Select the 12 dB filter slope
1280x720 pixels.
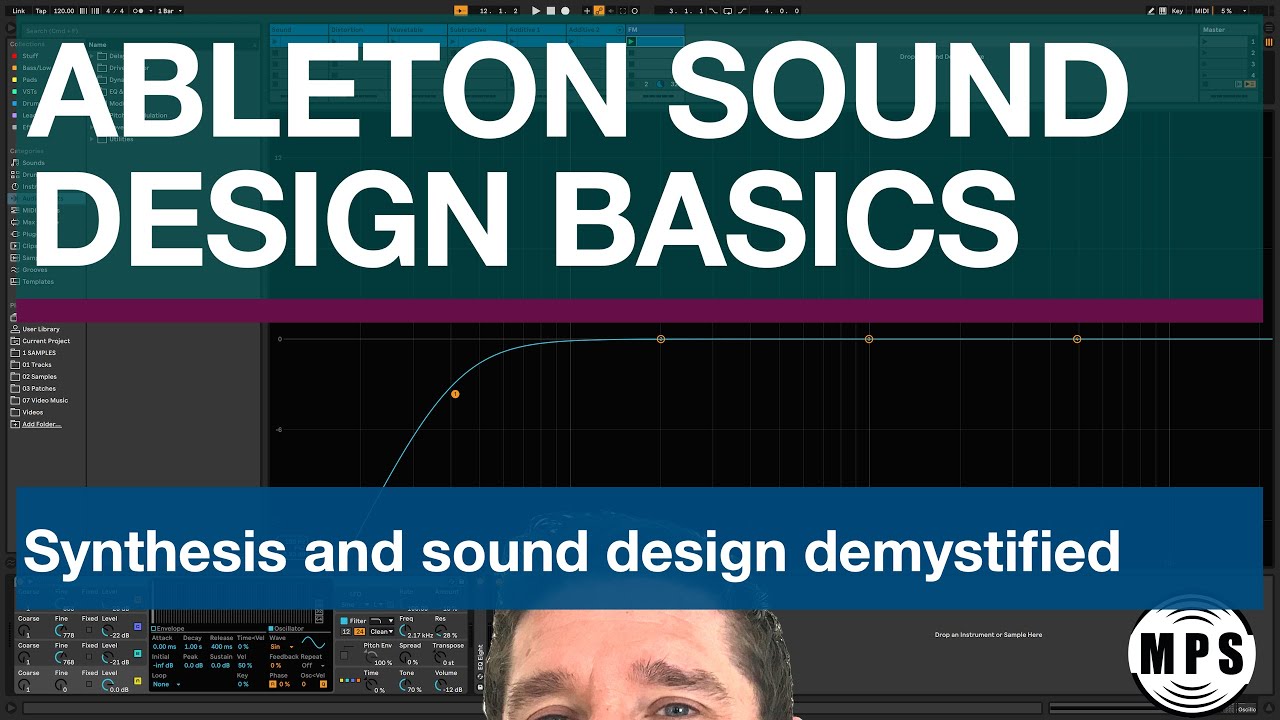click(346, 632)
